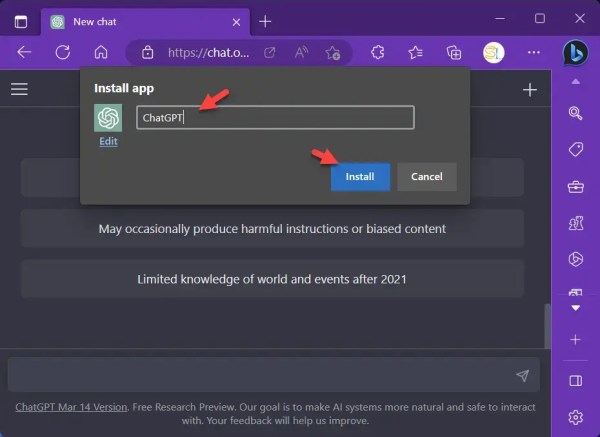Click the ChatGPT app icon thumbnail
This screenshot has width=600, height=437.
108,118
